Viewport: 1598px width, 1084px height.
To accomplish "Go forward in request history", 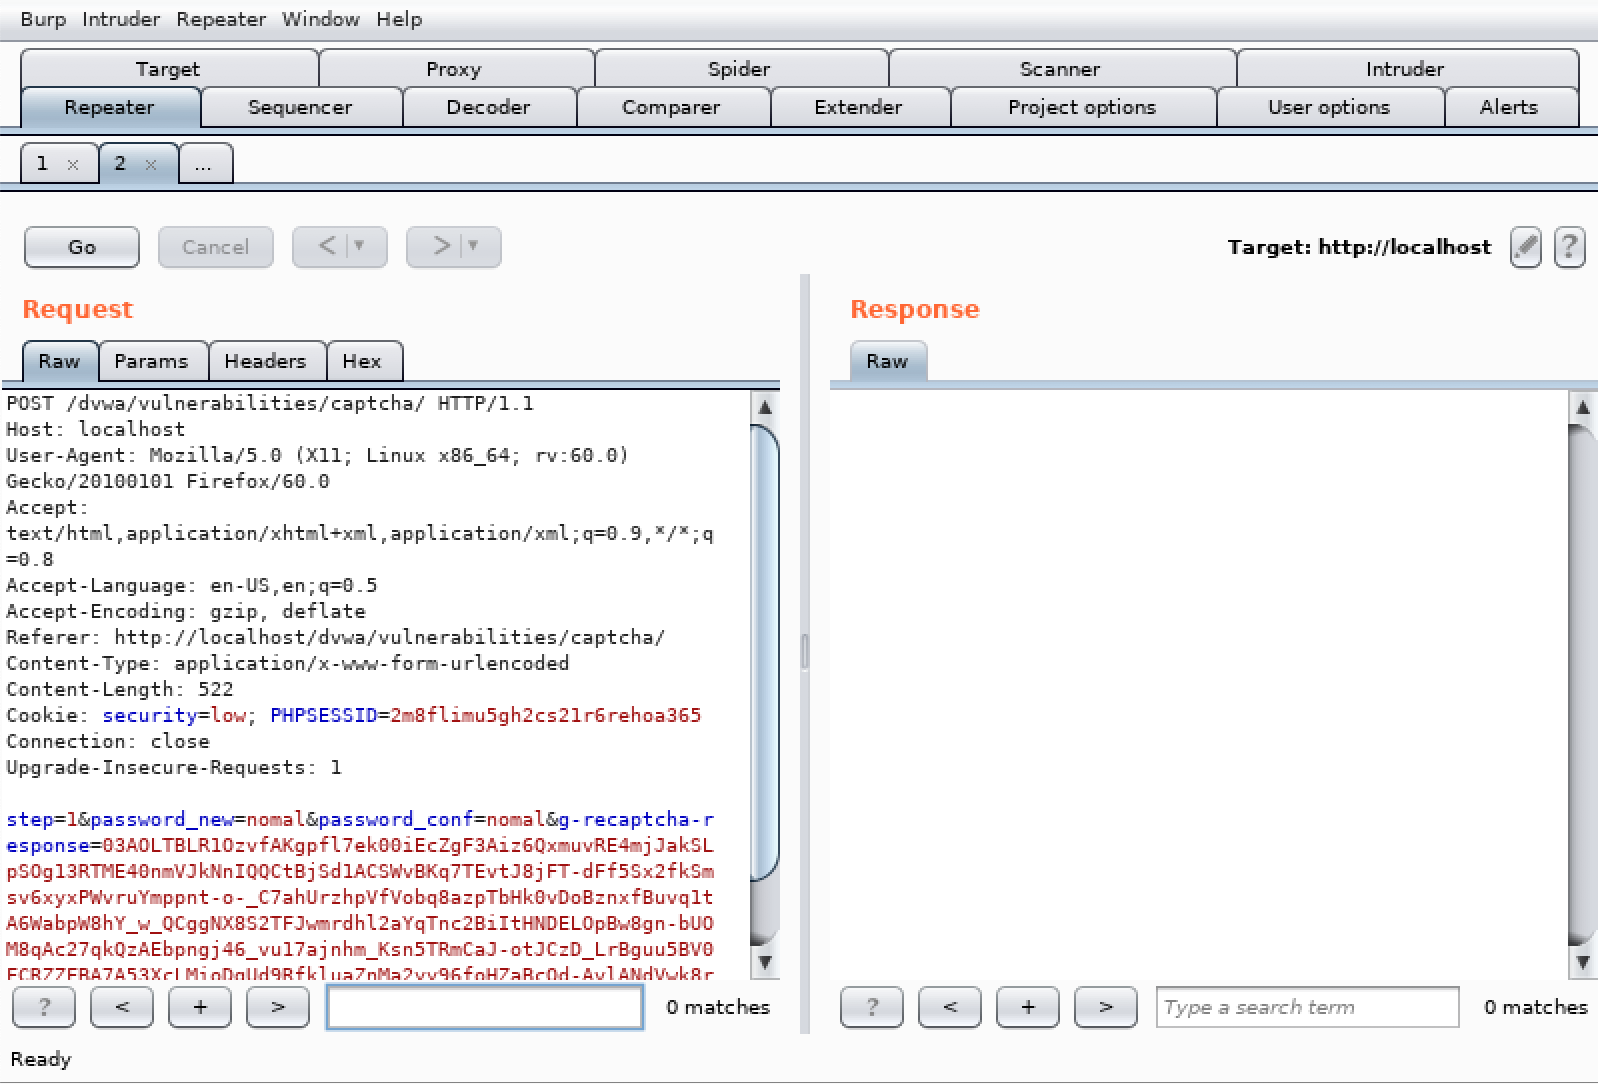I will pyautogui.click(x=442, y=246).
